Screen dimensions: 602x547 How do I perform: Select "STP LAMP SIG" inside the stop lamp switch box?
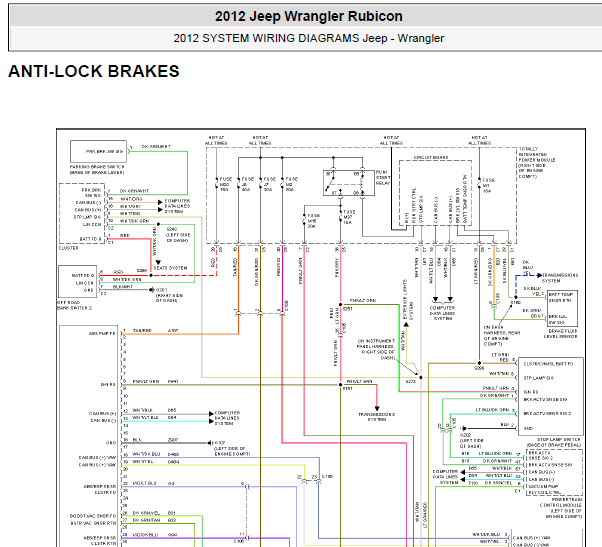539,378
